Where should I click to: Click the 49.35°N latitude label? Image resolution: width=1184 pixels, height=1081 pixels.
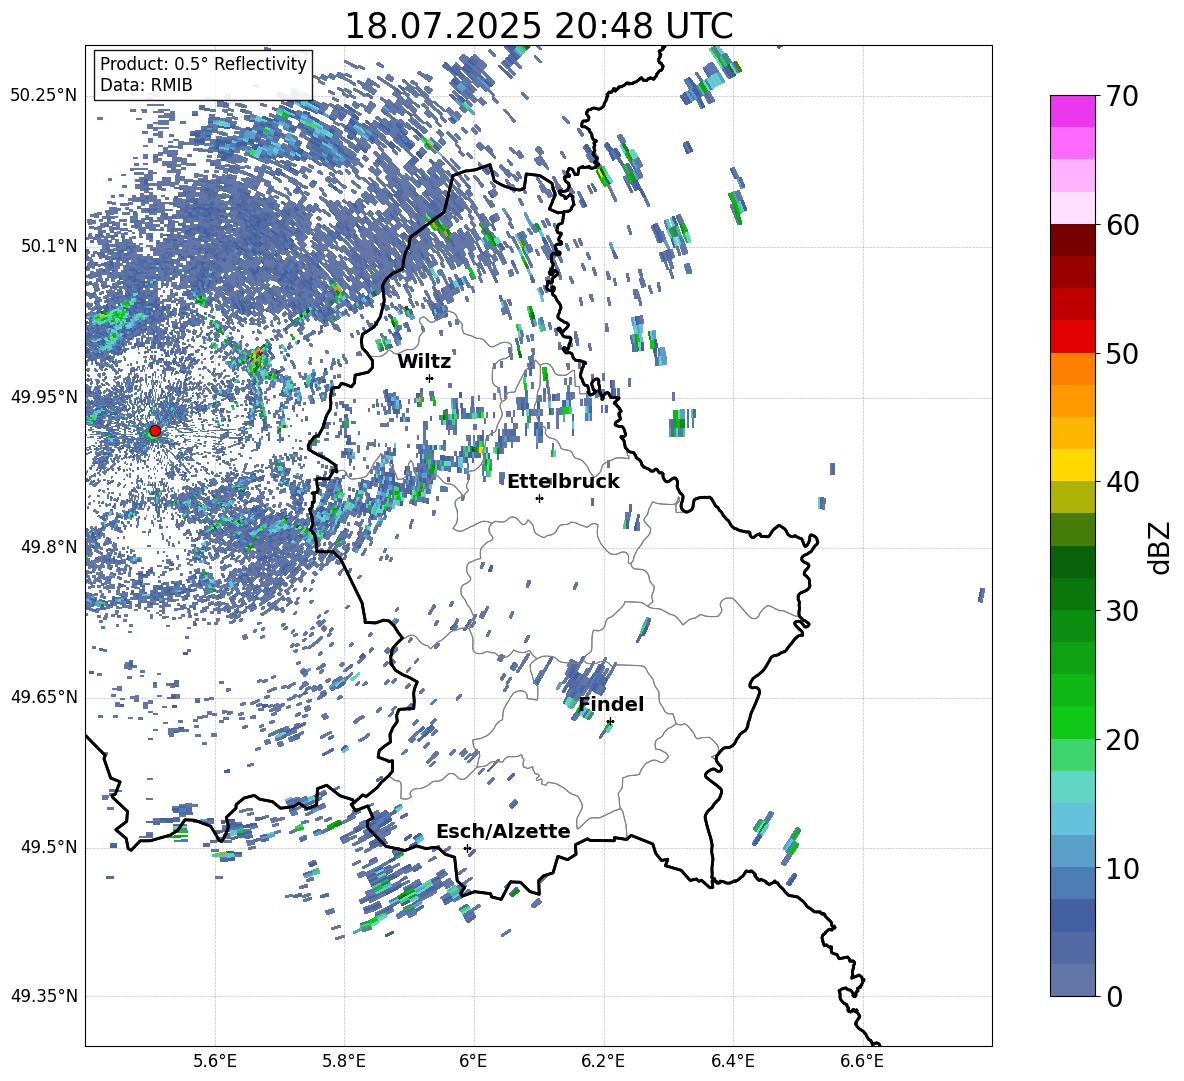point(44,996)
